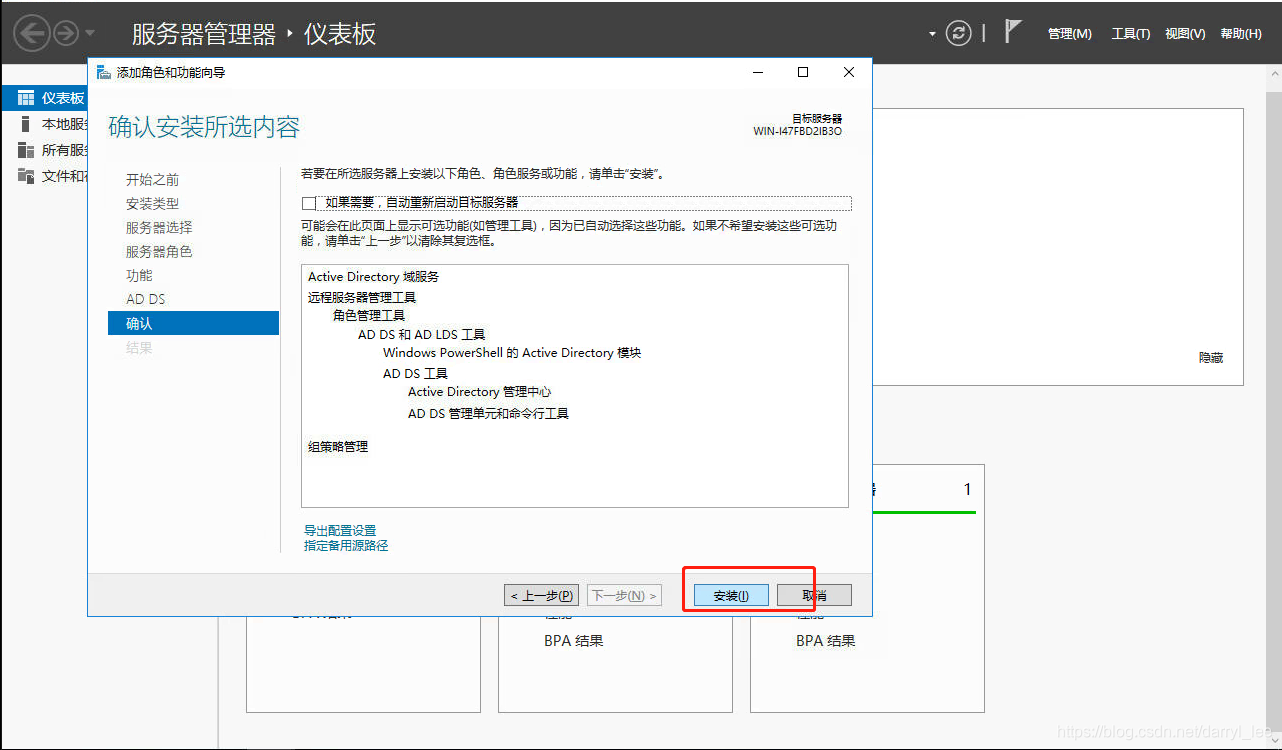The width and height of the screenshot is (1282, 750).
Task: Click the 上一步(P) button
Action: click(541, 595)
